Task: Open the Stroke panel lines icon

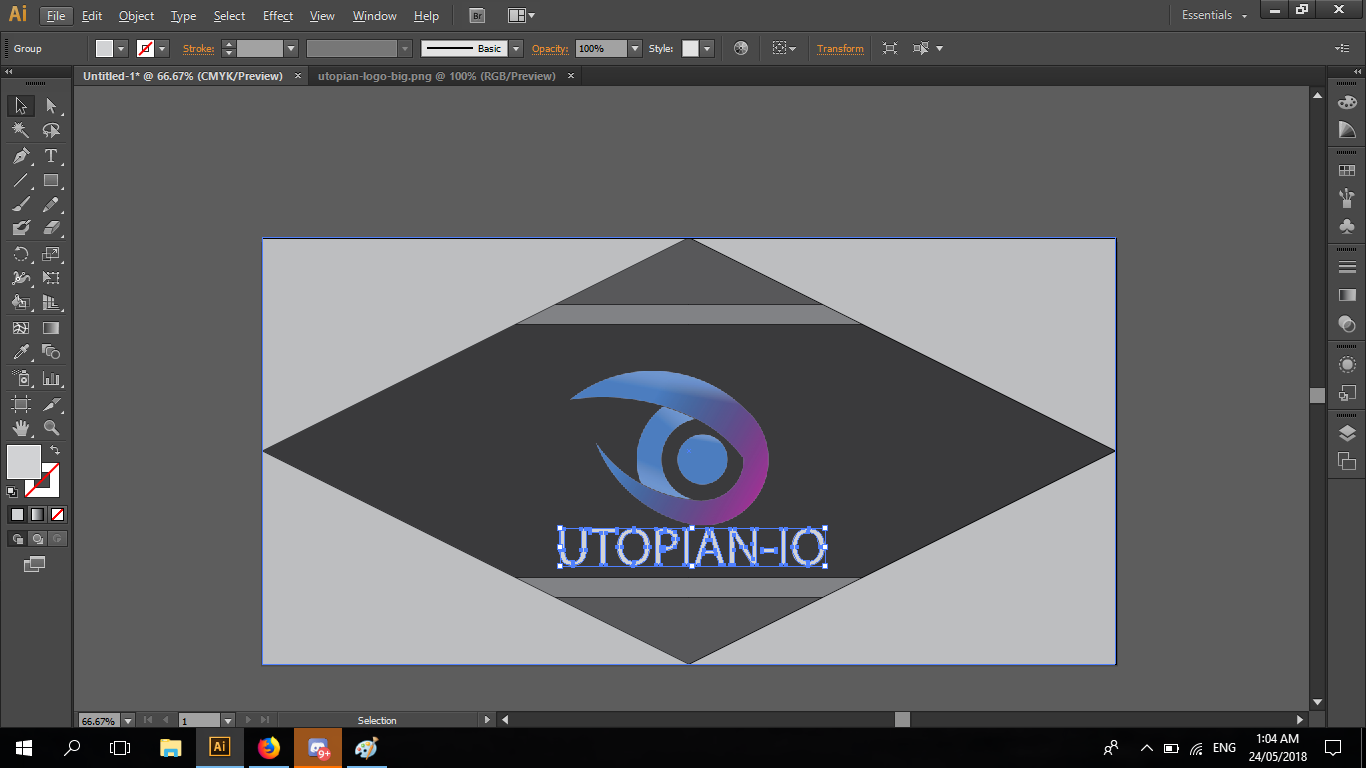Action: coord(1347,267)
